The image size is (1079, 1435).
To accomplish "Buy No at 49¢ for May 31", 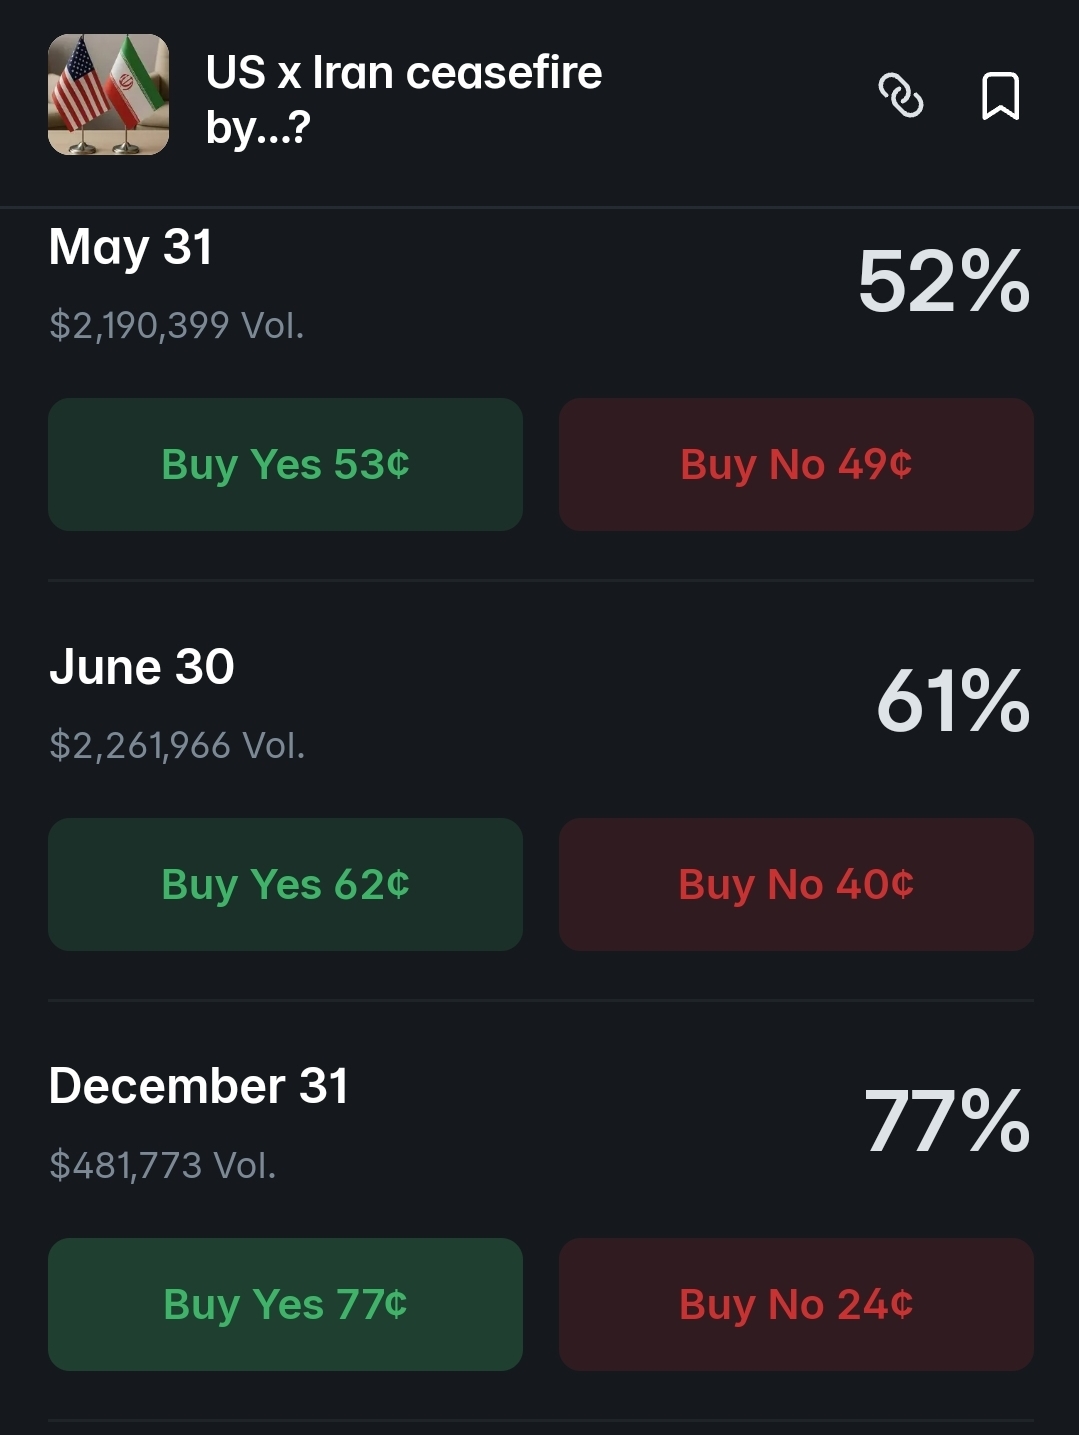I will pyautogui.click(x=796, y=464).
